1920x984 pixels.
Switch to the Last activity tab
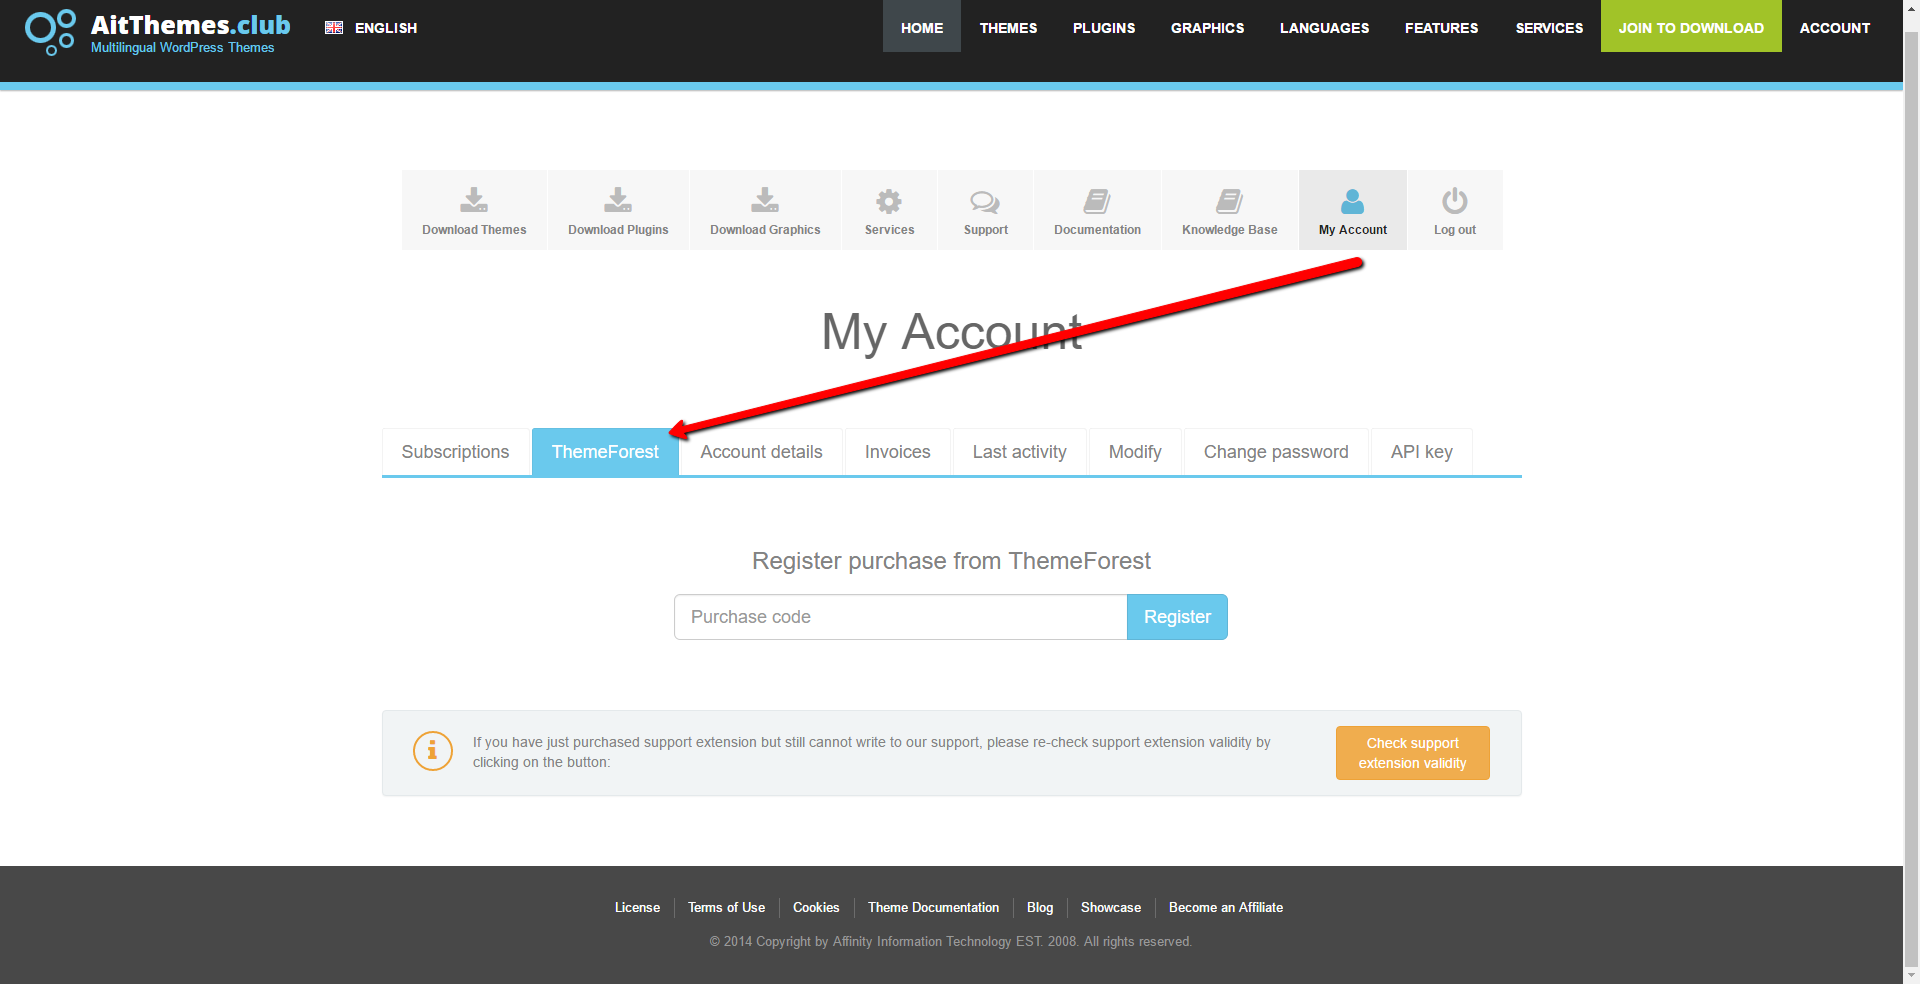[x=1019, y=452]
